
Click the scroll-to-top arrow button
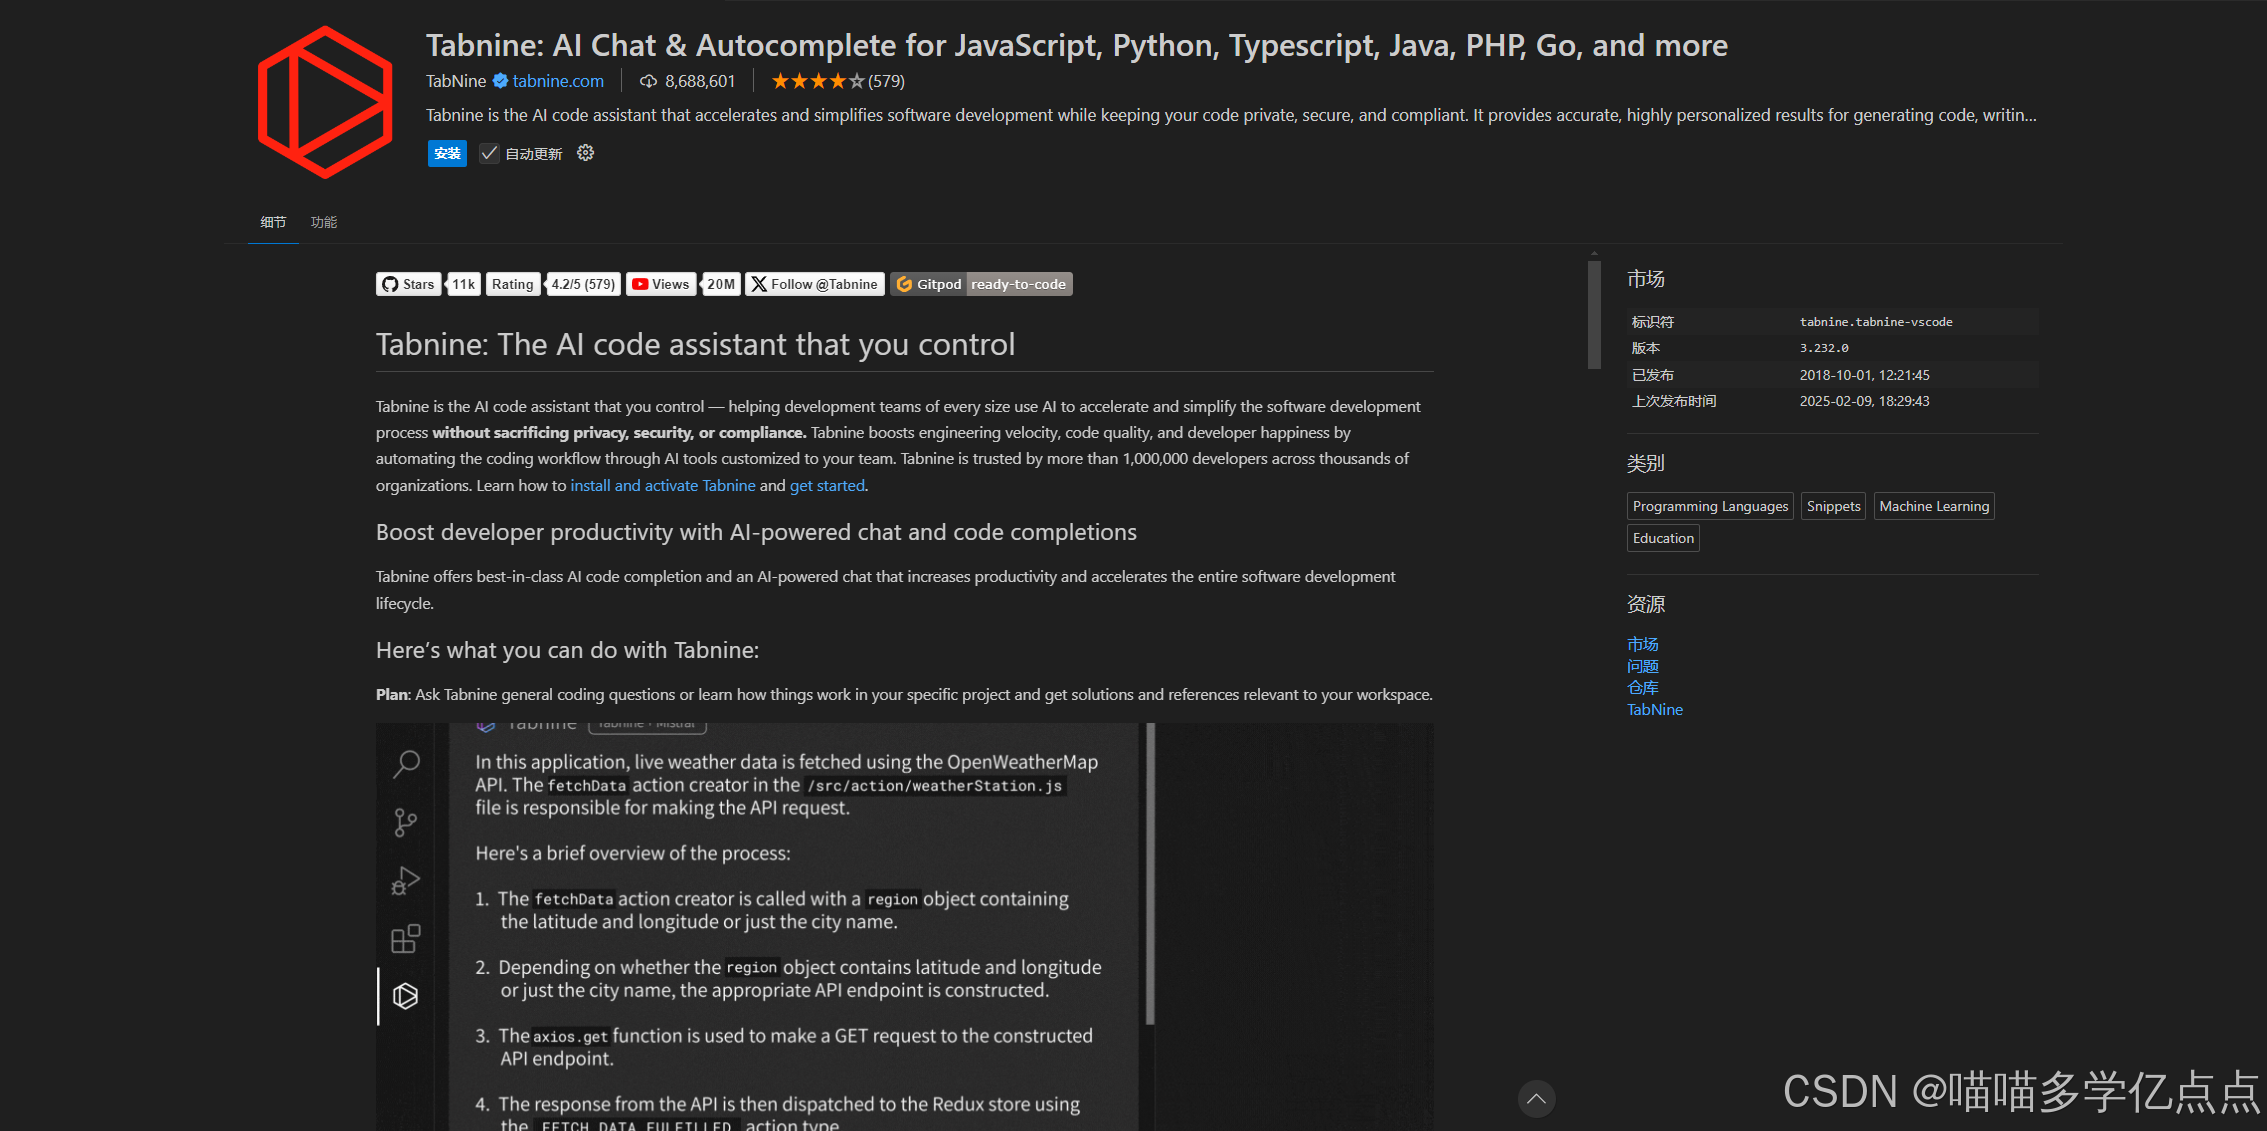1536,1099
